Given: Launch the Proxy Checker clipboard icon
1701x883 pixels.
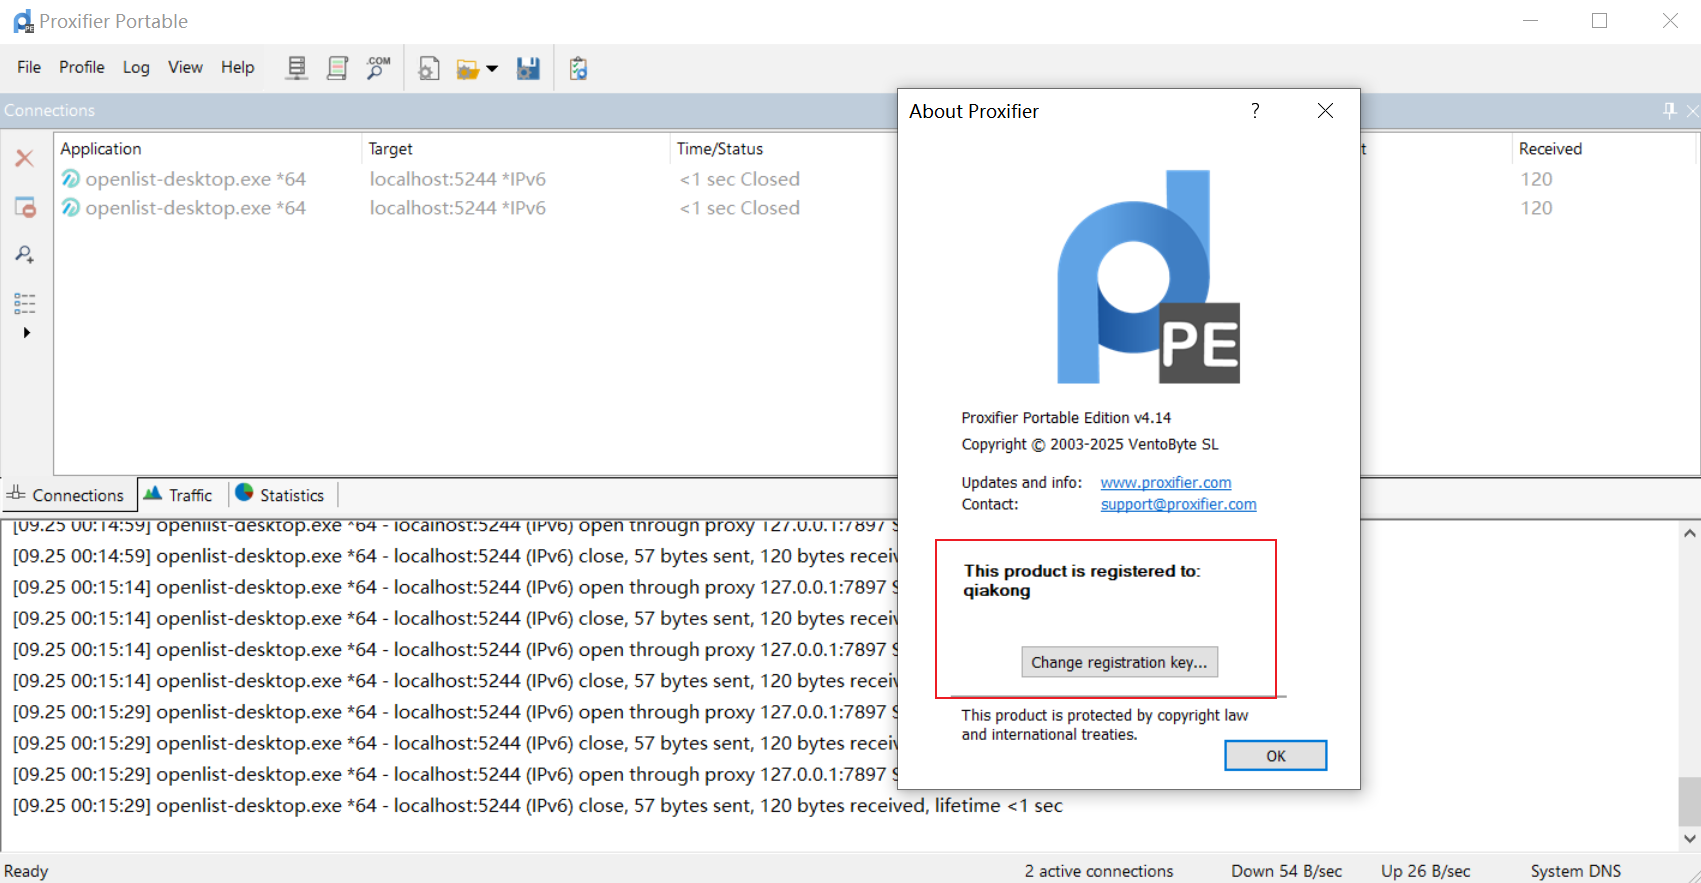Looking at the screenshot, I should pyautogui.click(x=578, y=68).
